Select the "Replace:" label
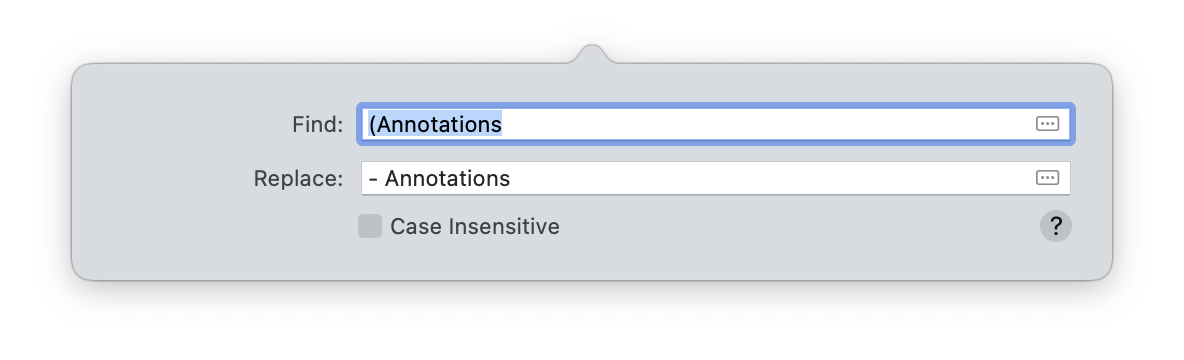 (x=298, y=178)
